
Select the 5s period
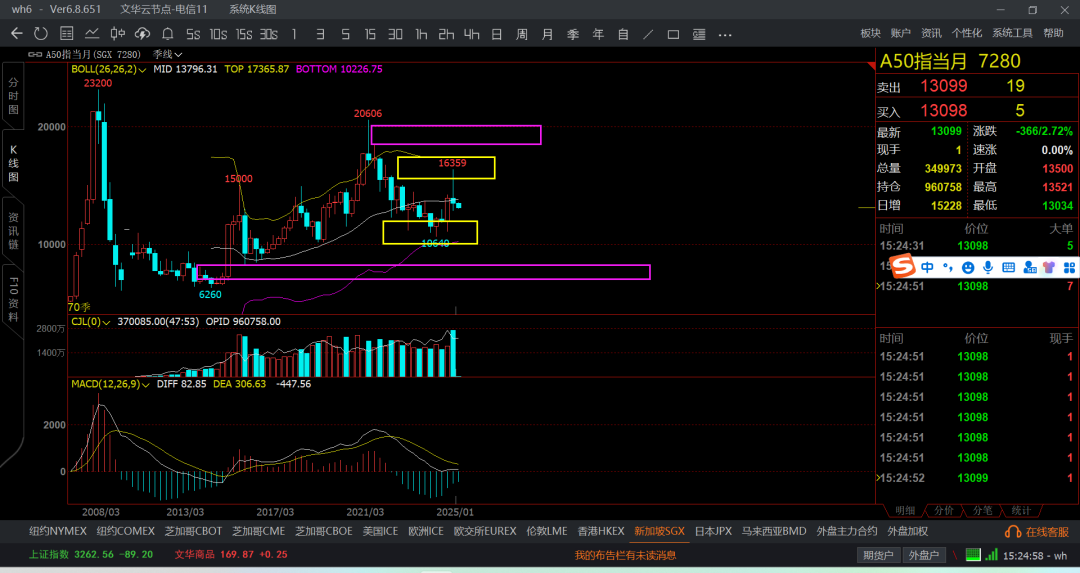[x=193, y=34]
